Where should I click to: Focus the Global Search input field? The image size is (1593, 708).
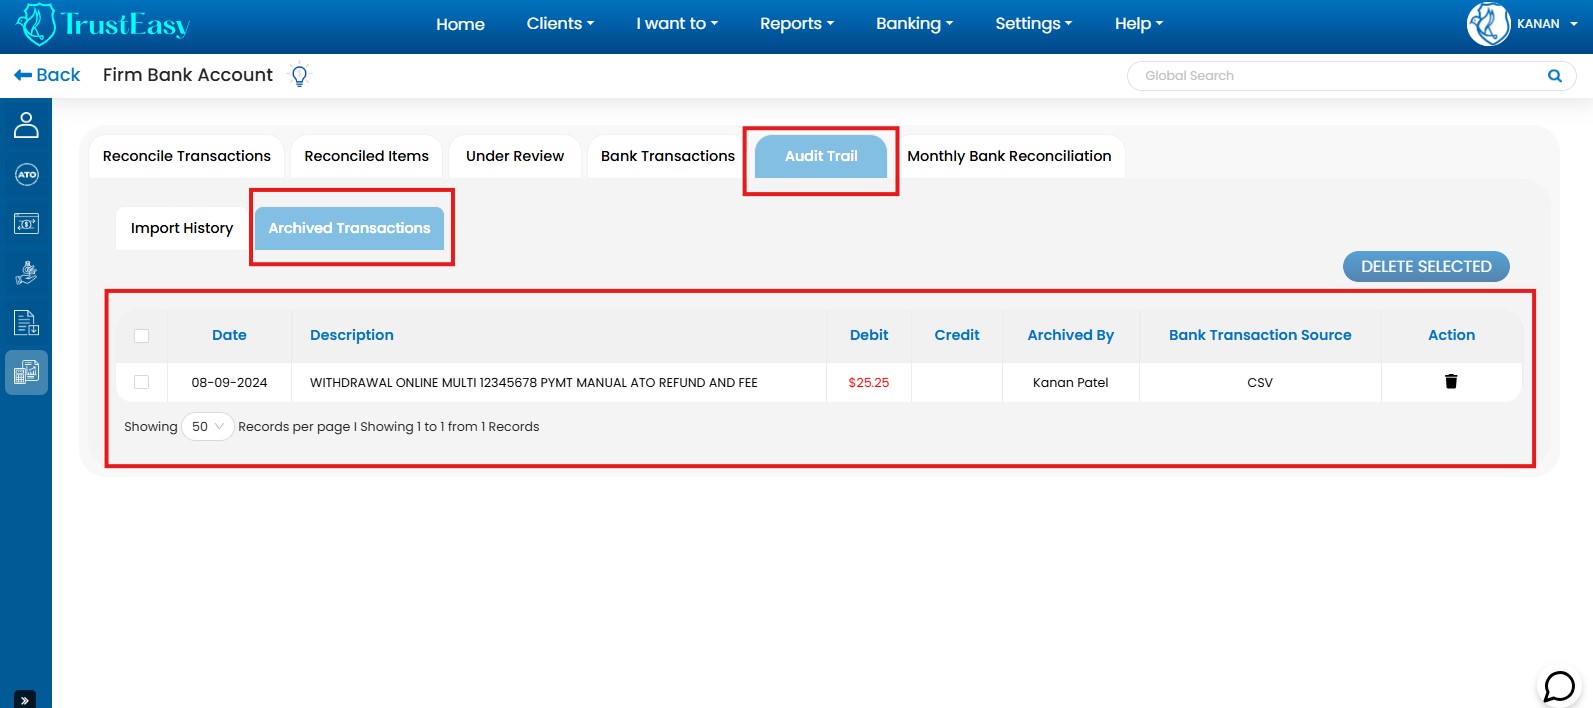(1330, 76)
